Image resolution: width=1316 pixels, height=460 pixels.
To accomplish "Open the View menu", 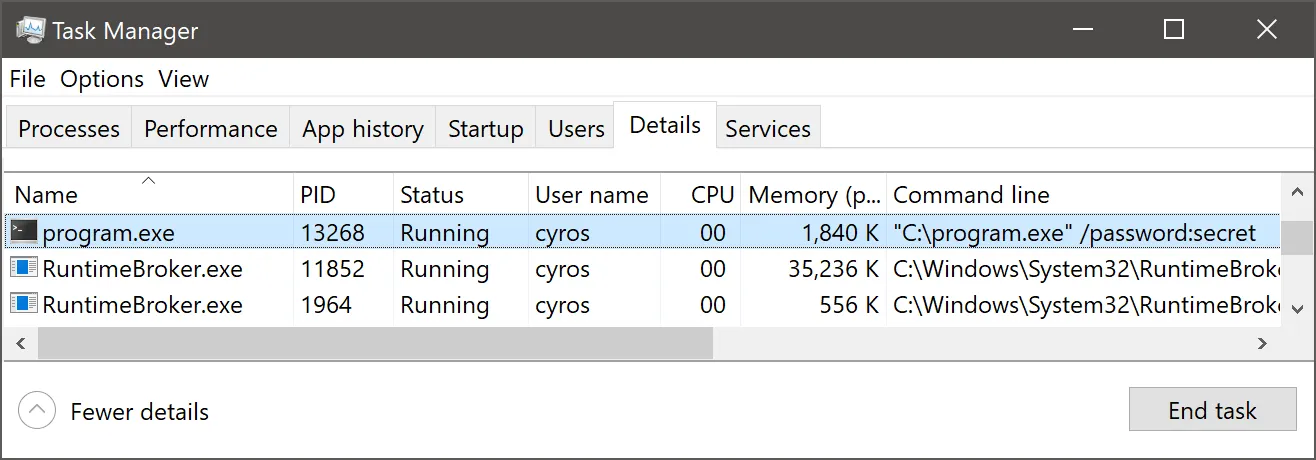I will [184, 79].
